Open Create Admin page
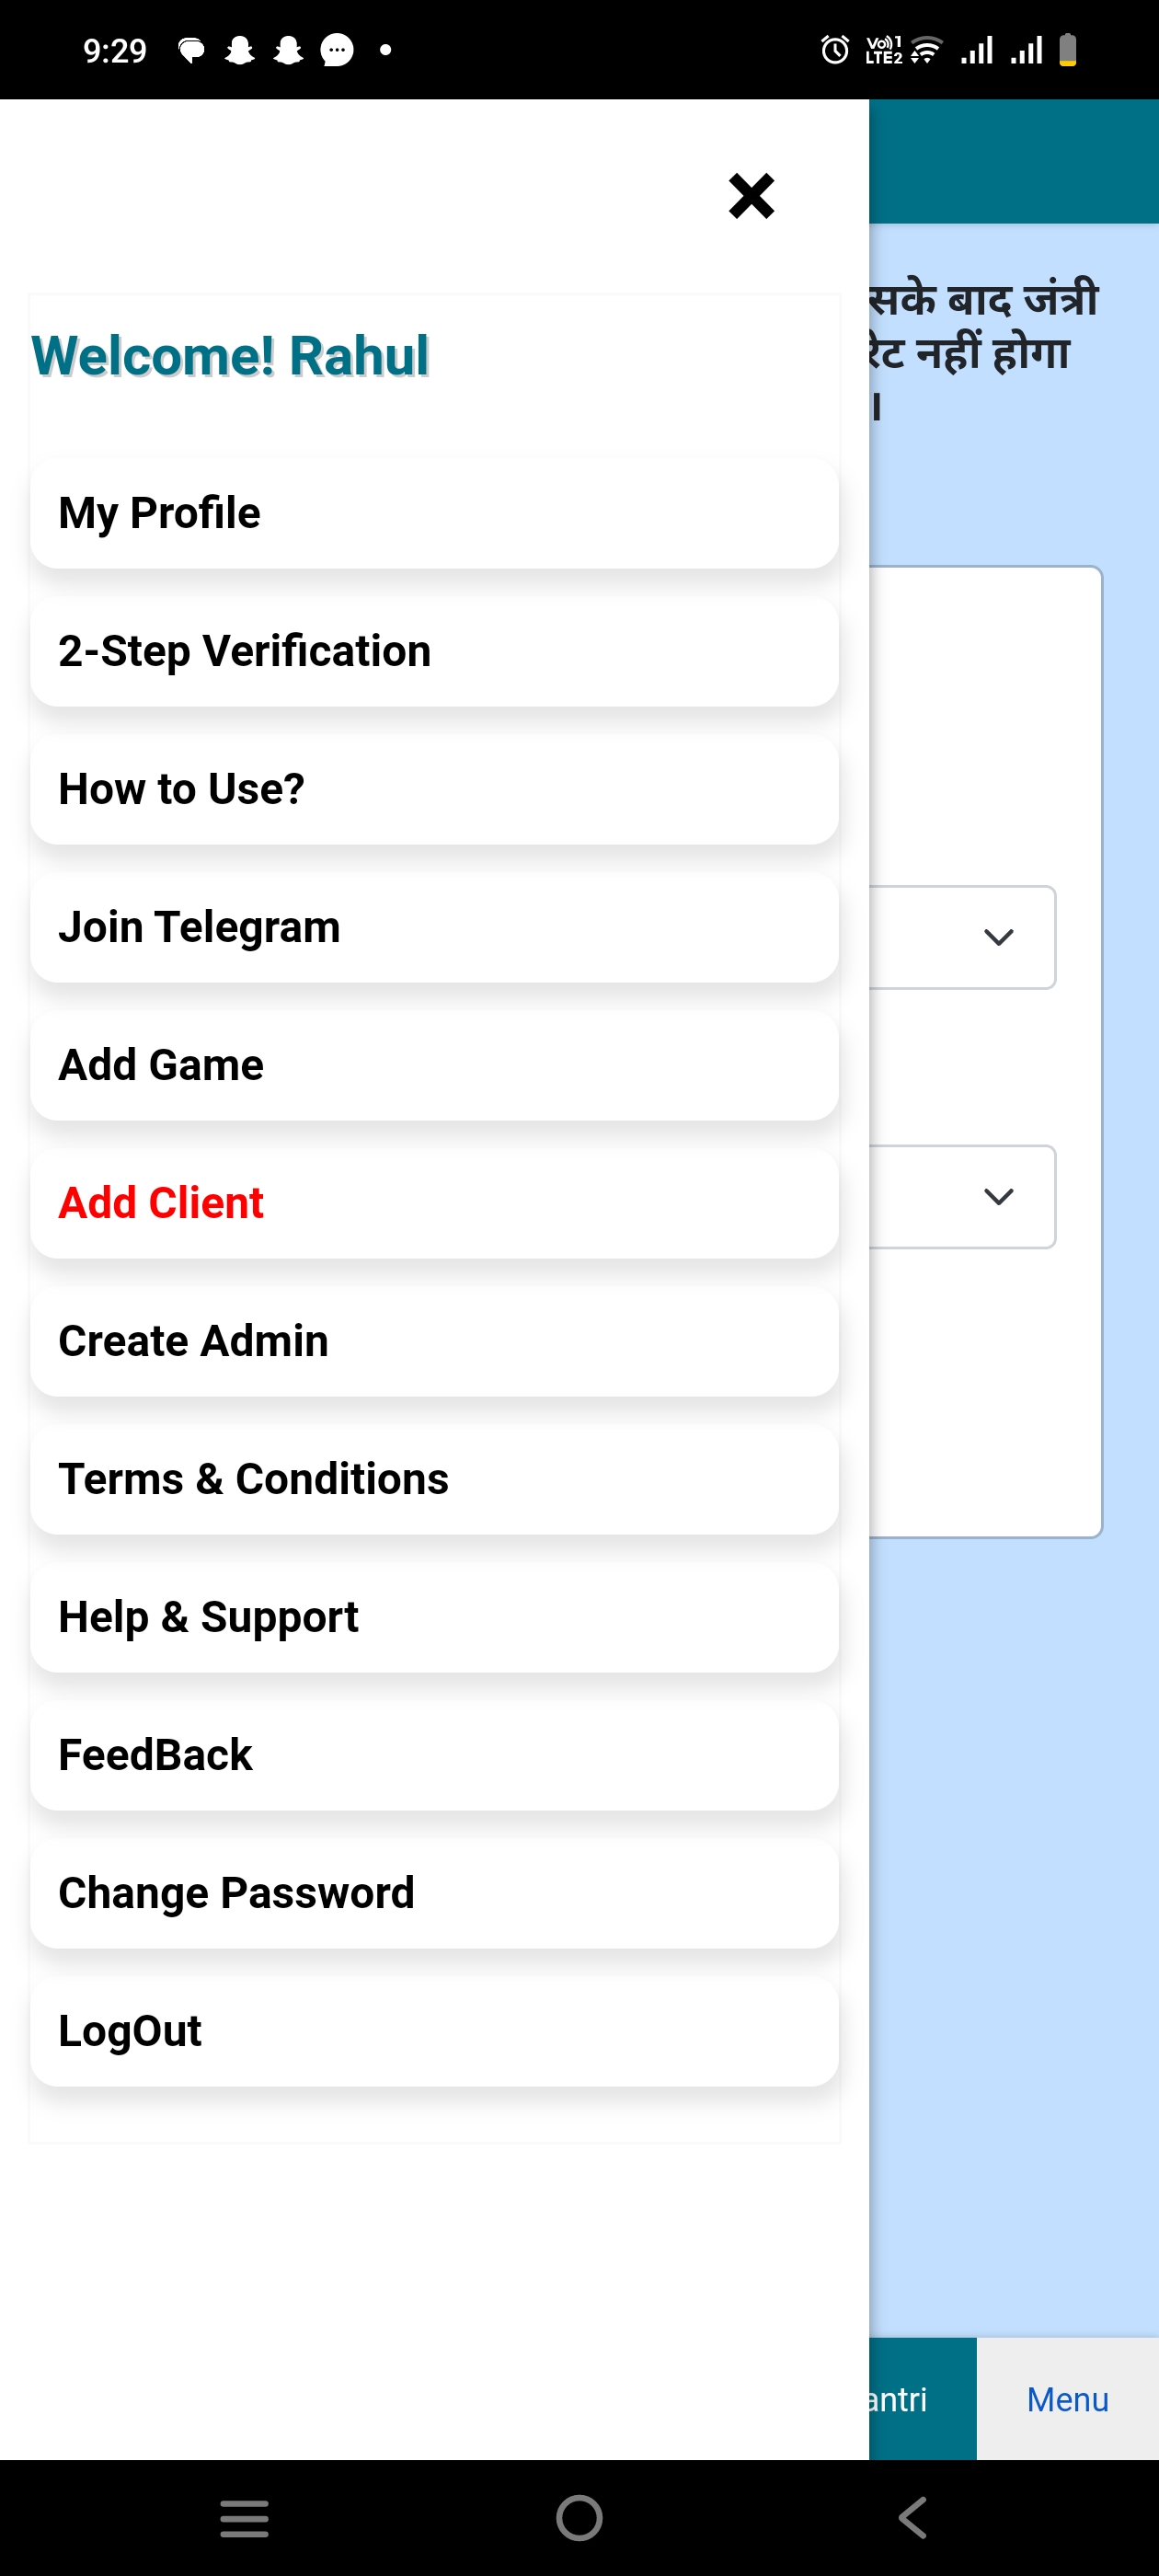The height and width of the screenshot is (2576, 1159). (x=434, y=1341)
